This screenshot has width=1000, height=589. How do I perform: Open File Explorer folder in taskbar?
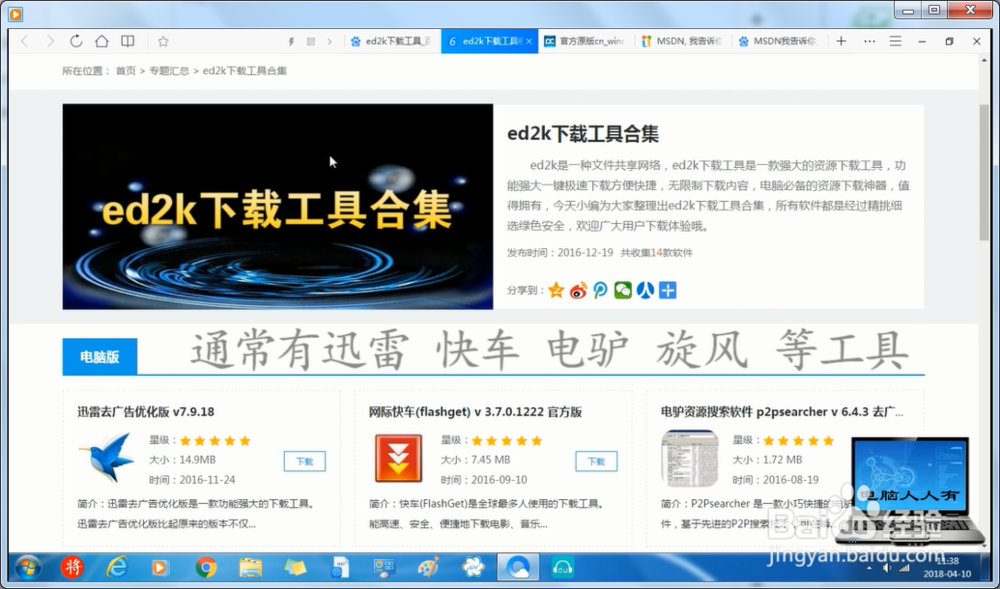(251, 567)
